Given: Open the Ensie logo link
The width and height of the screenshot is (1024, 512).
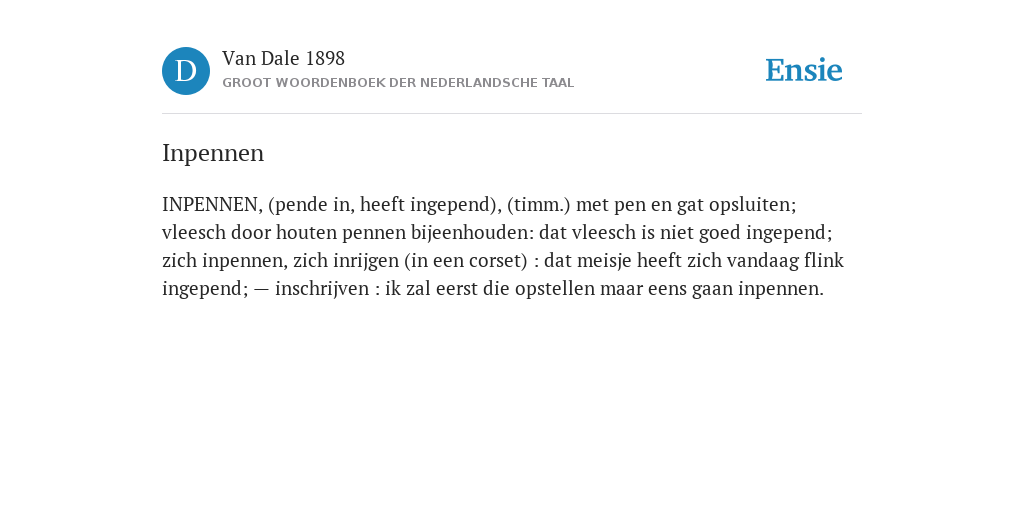Looking at the screenshot, I should click(x=804, y=71).
